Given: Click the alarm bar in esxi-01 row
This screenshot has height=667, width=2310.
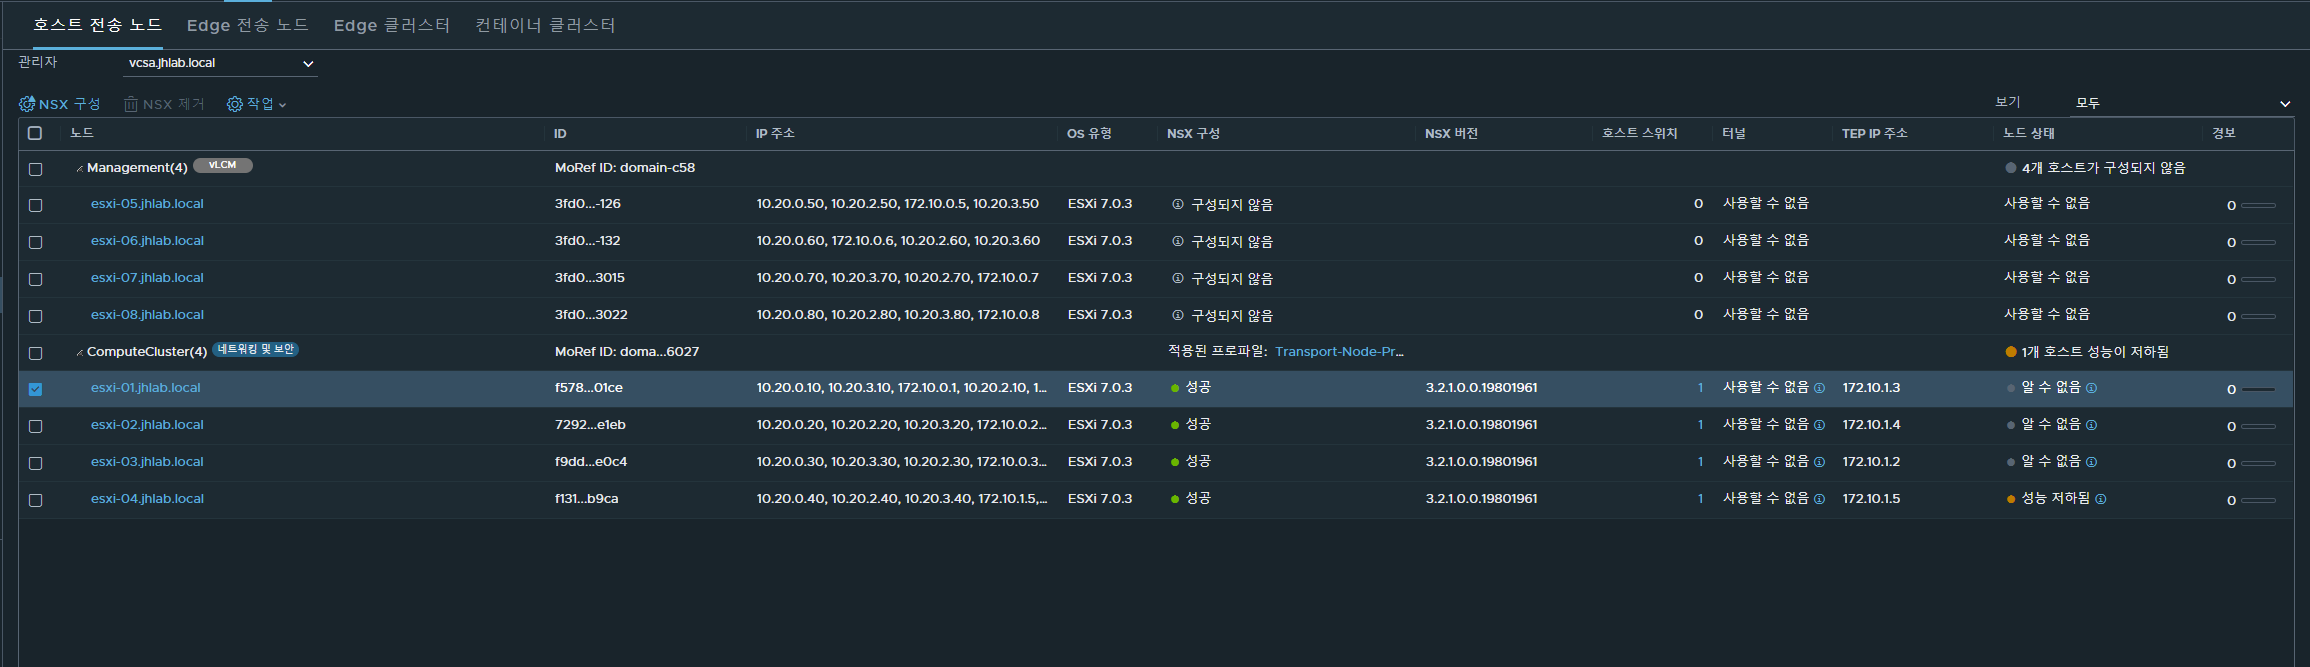Looking at the screenshot, I should coord(2258,390).
